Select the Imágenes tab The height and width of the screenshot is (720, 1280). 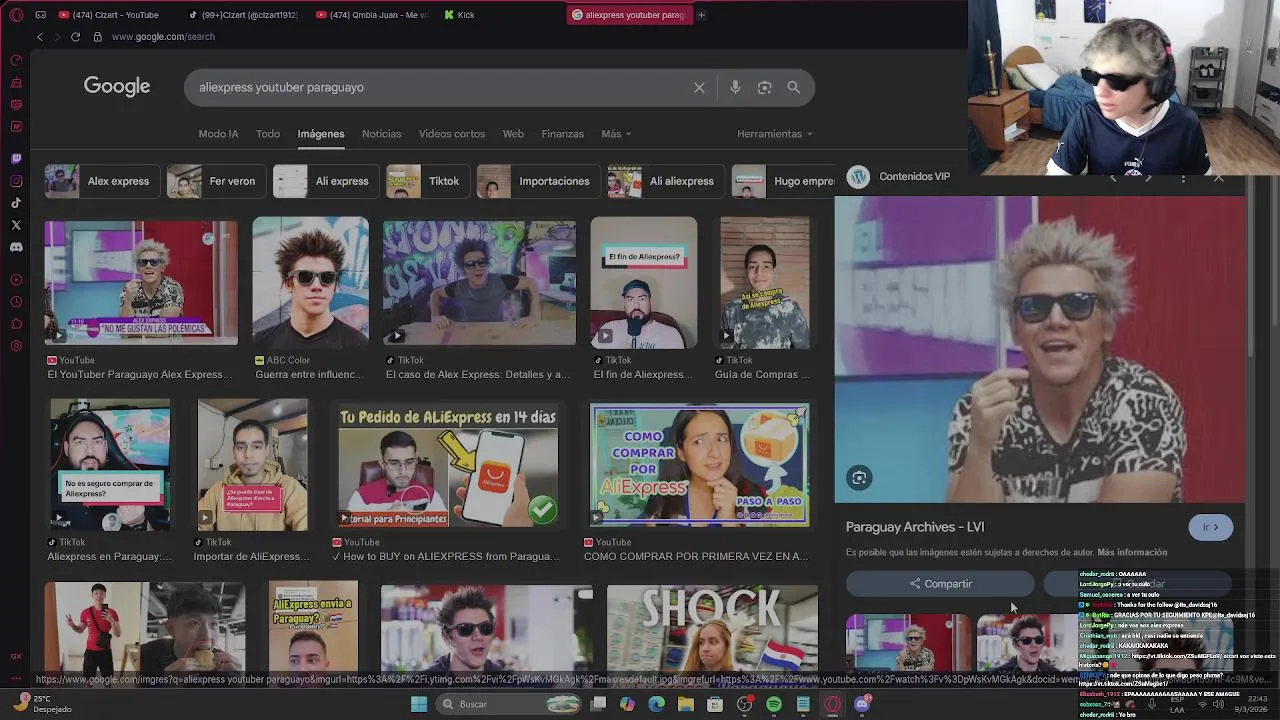point(321,134)
